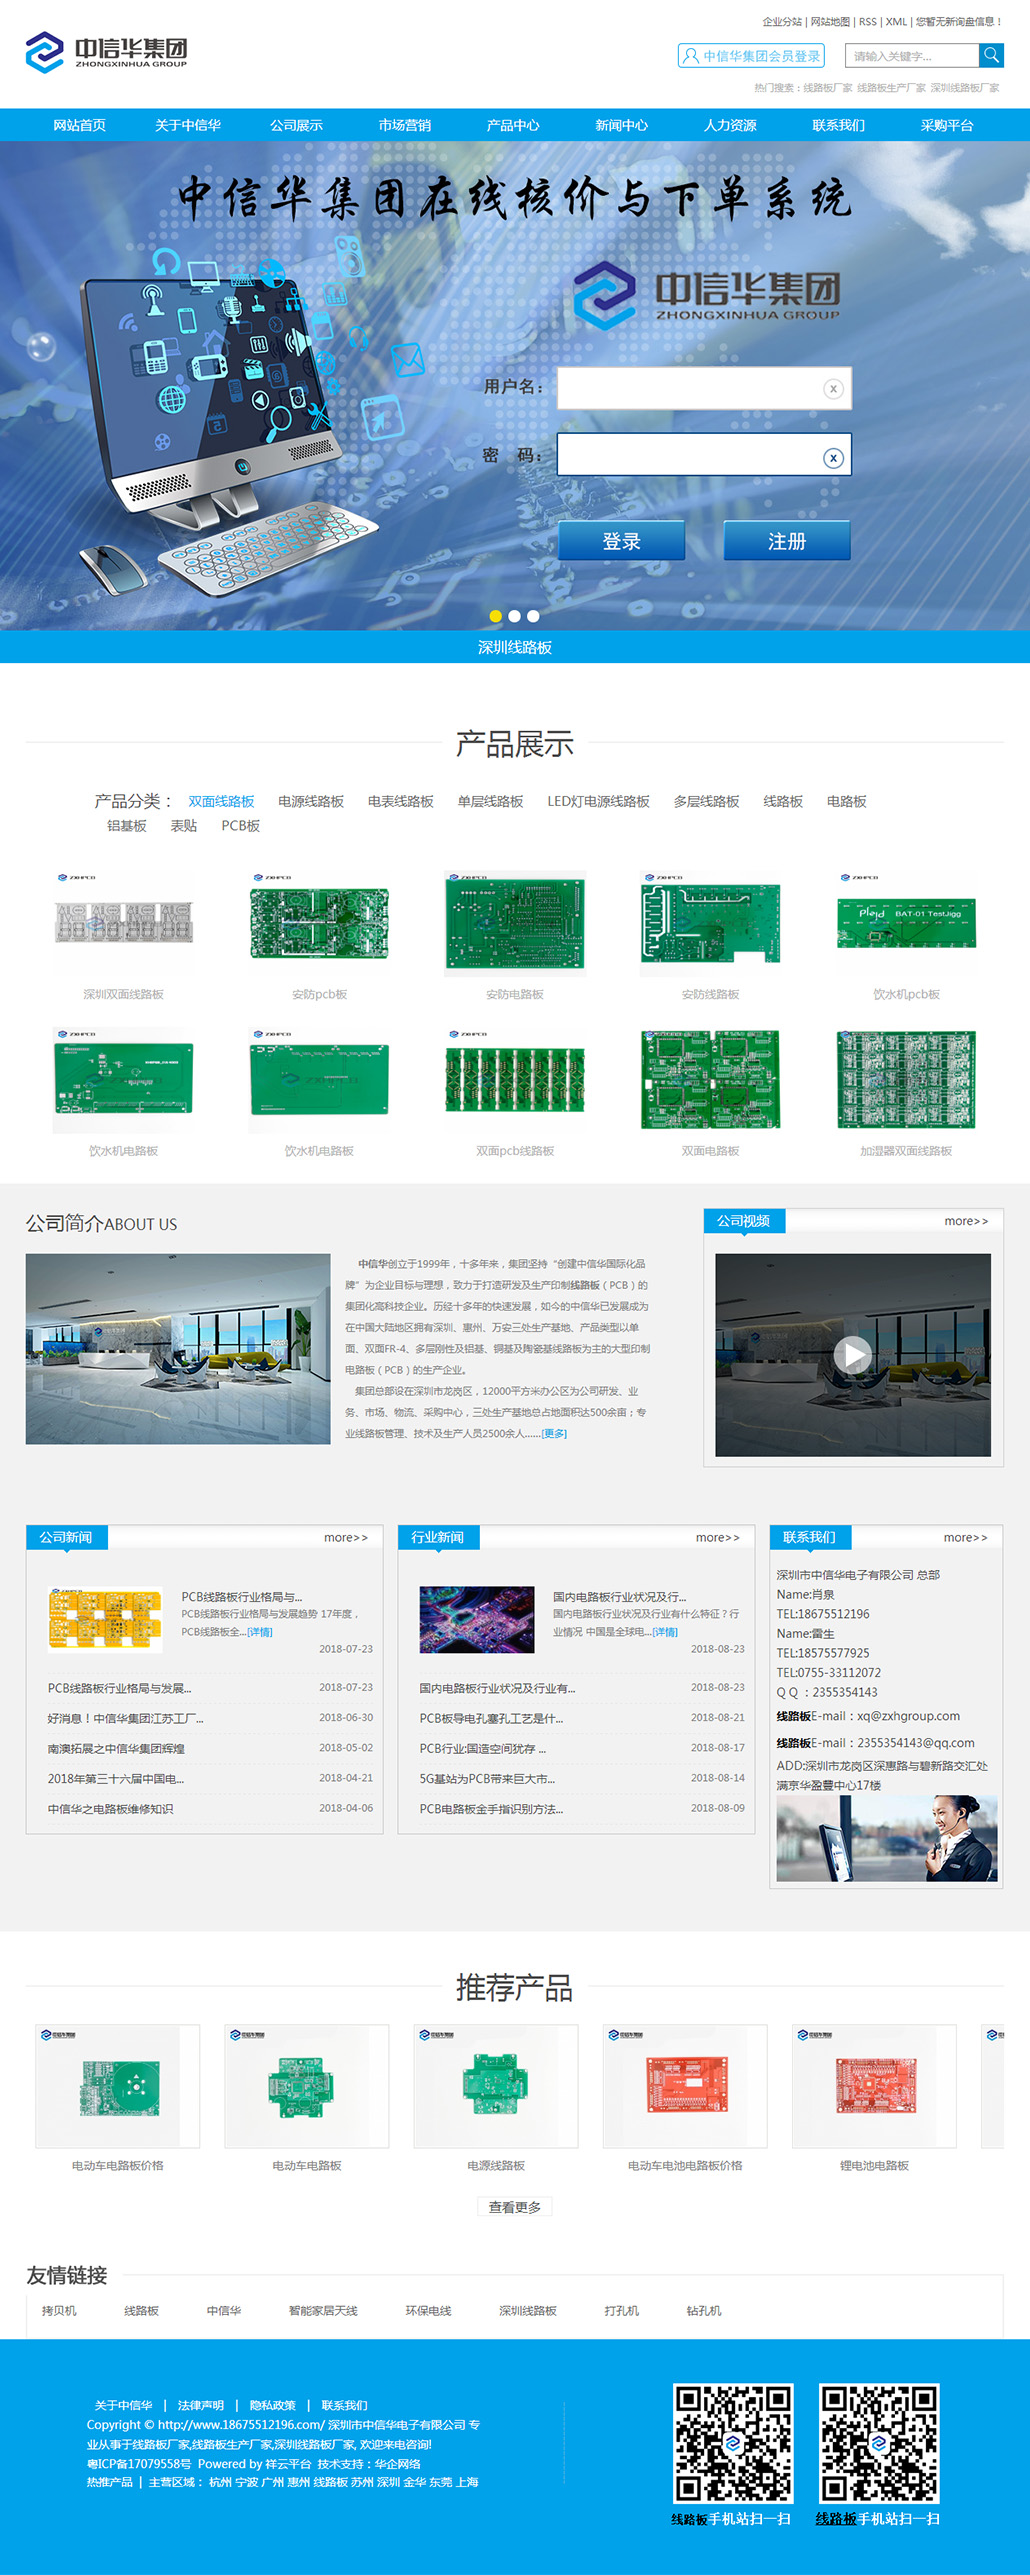Open the news item 南澳拓展之中信华集团辉煌
Image resolution: width=1030 pixels, height=2575 pixels.
tap(116, 1748)
